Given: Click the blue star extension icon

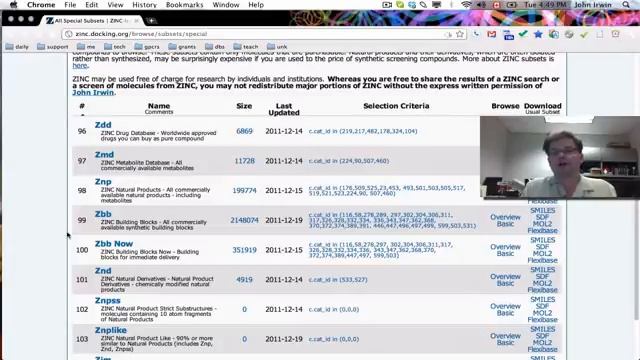Looking at the screenshot, I should 538,34.
